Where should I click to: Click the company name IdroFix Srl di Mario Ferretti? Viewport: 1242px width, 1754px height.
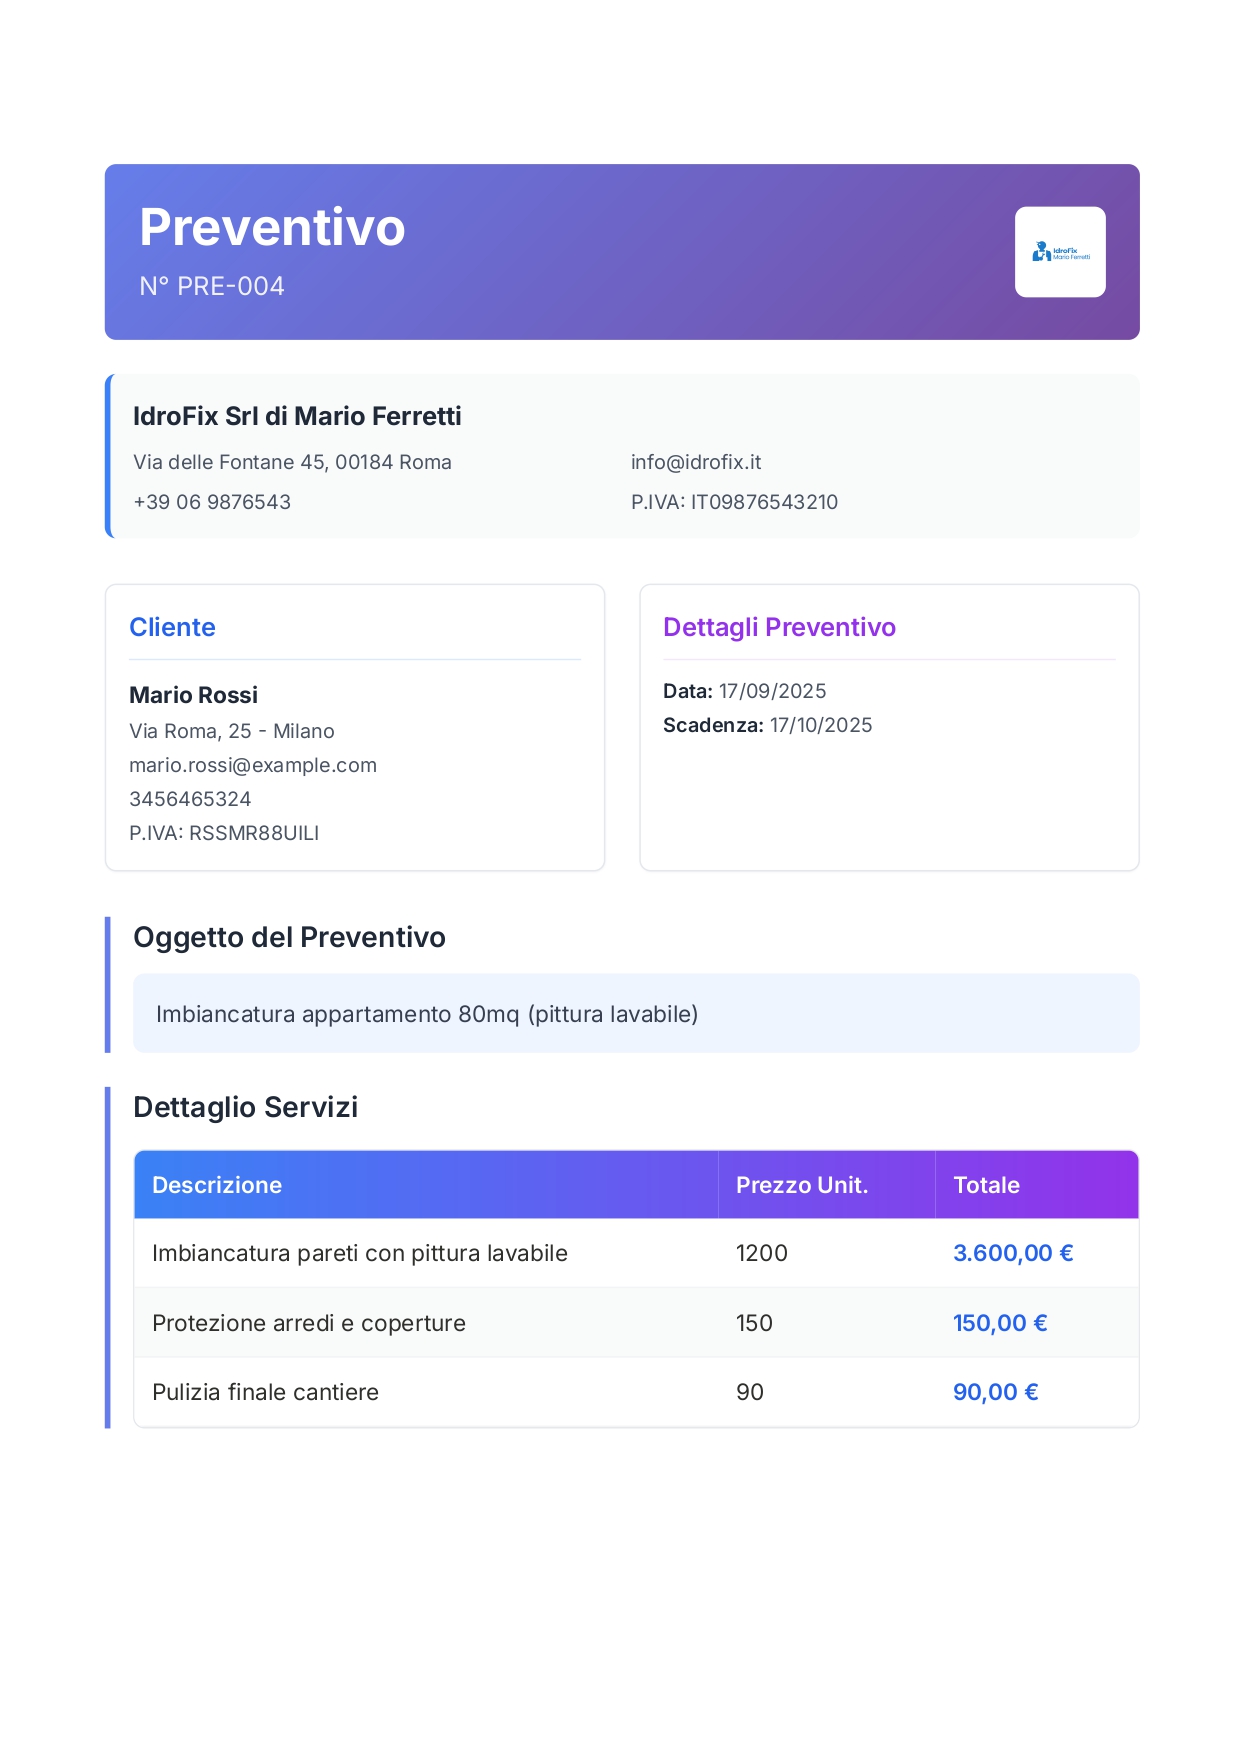pos(297,416)
